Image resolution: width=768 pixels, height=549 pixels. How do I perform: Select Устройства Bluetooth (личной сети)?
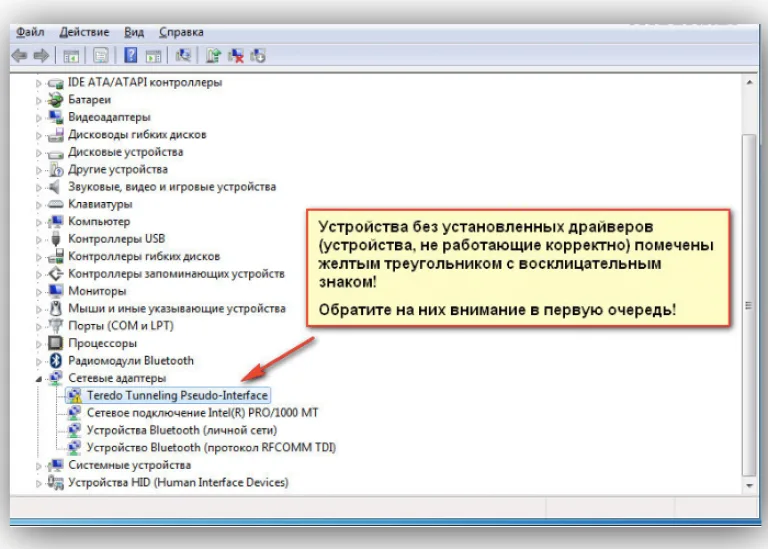182,430
